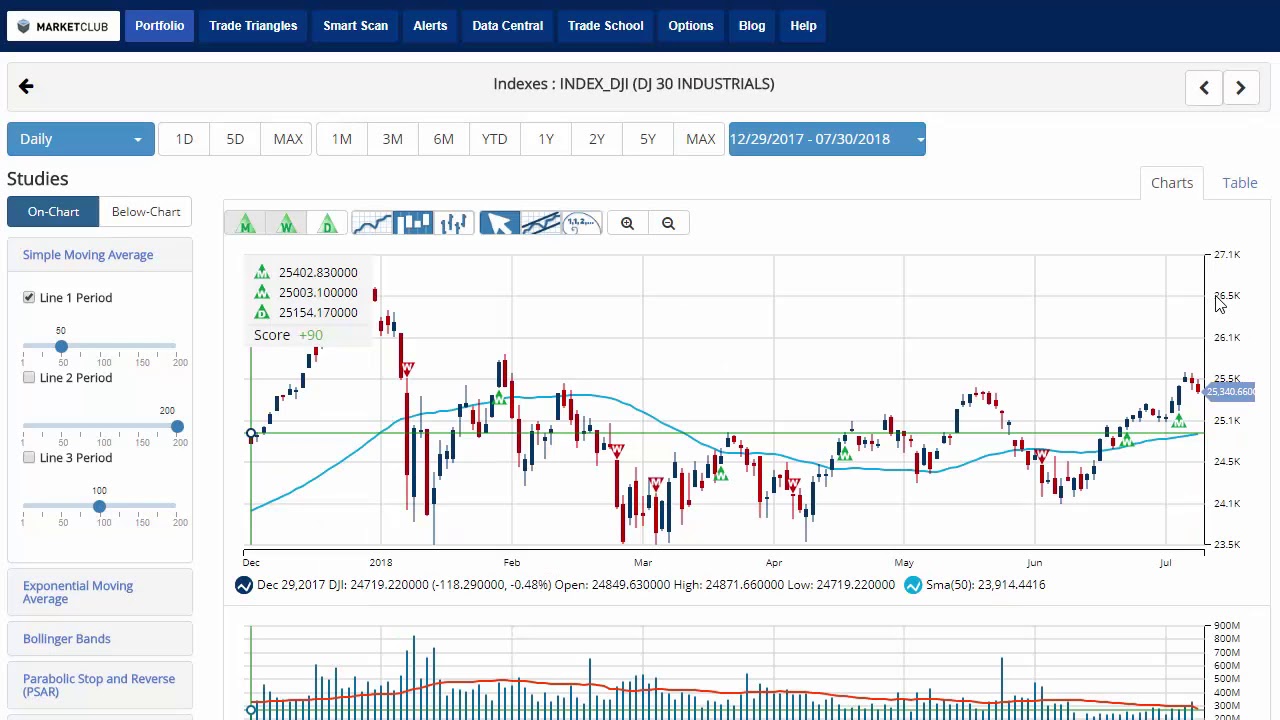Open Trade School menu

click(x=606, y=26)
